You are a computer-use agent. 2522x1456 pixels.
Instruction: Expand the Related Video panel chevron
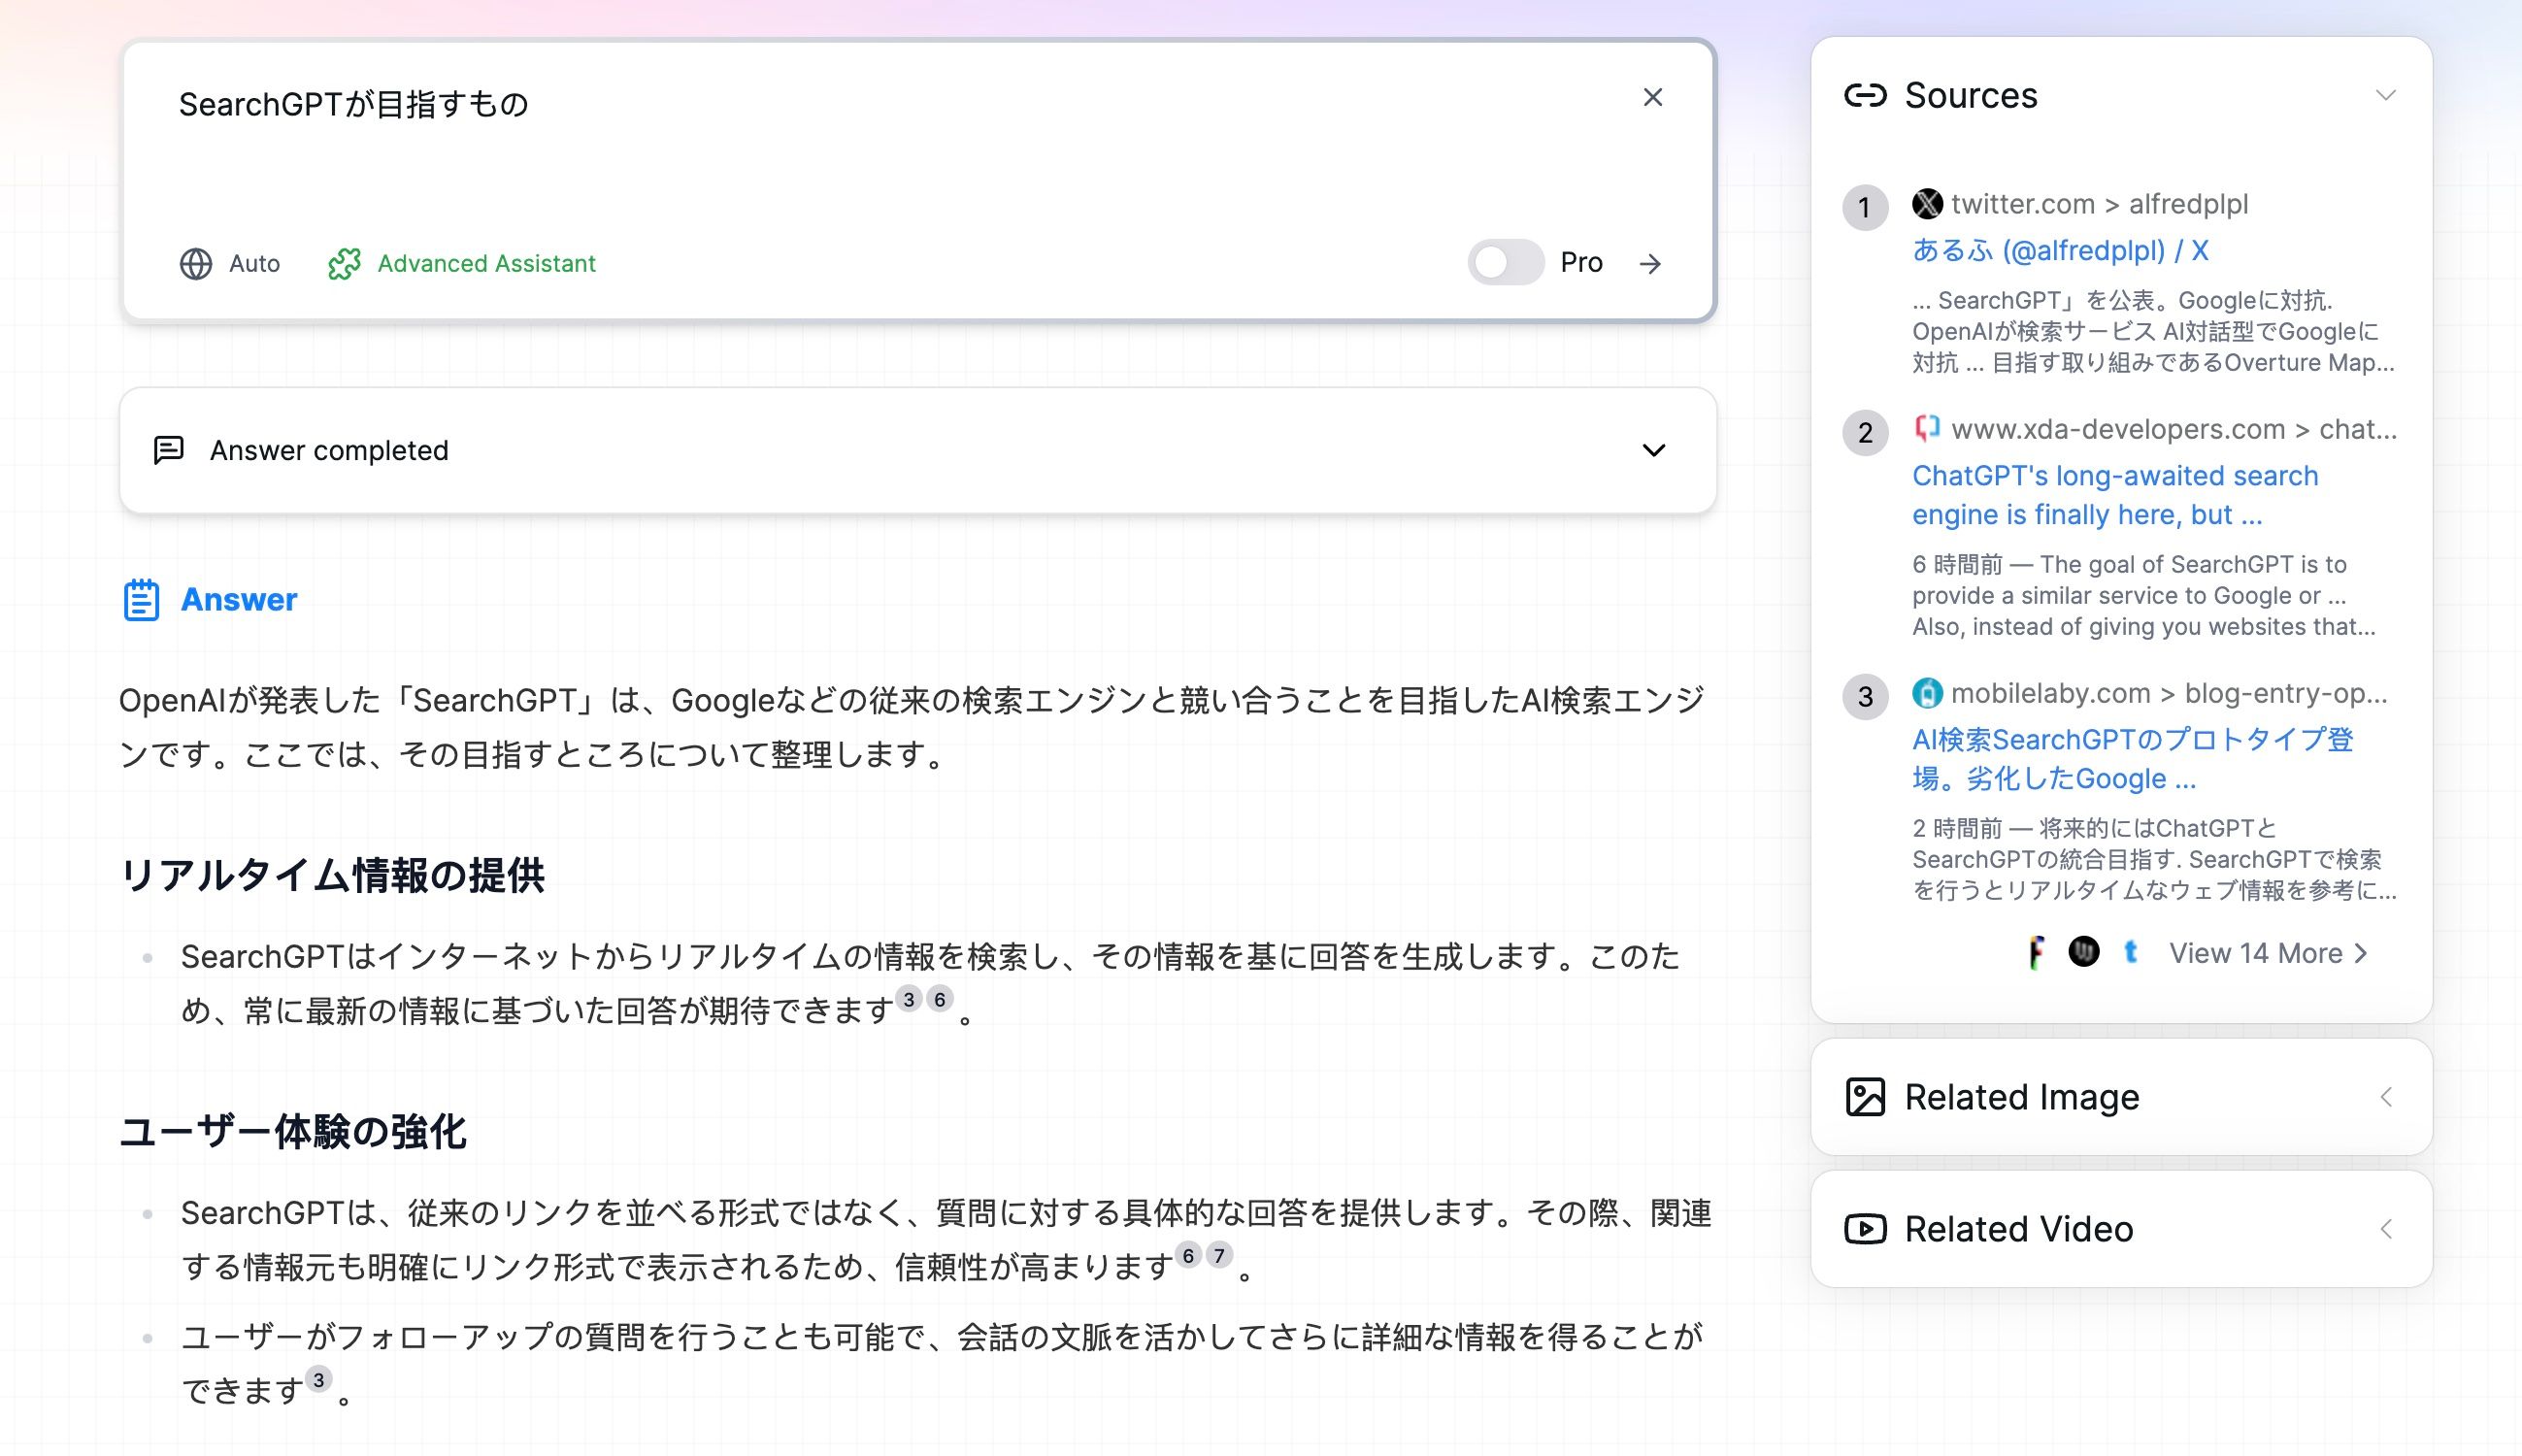2386,1229
